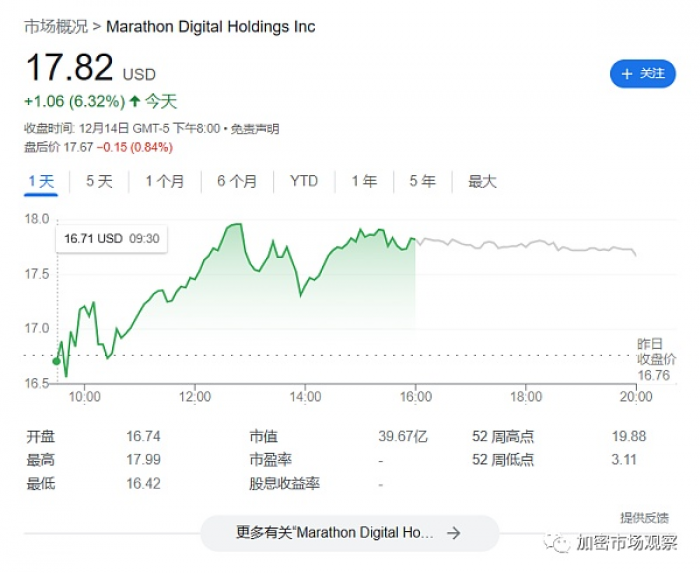Switch to the 5 天 chart range
The image size is (700, 573).
coord(99,181)
